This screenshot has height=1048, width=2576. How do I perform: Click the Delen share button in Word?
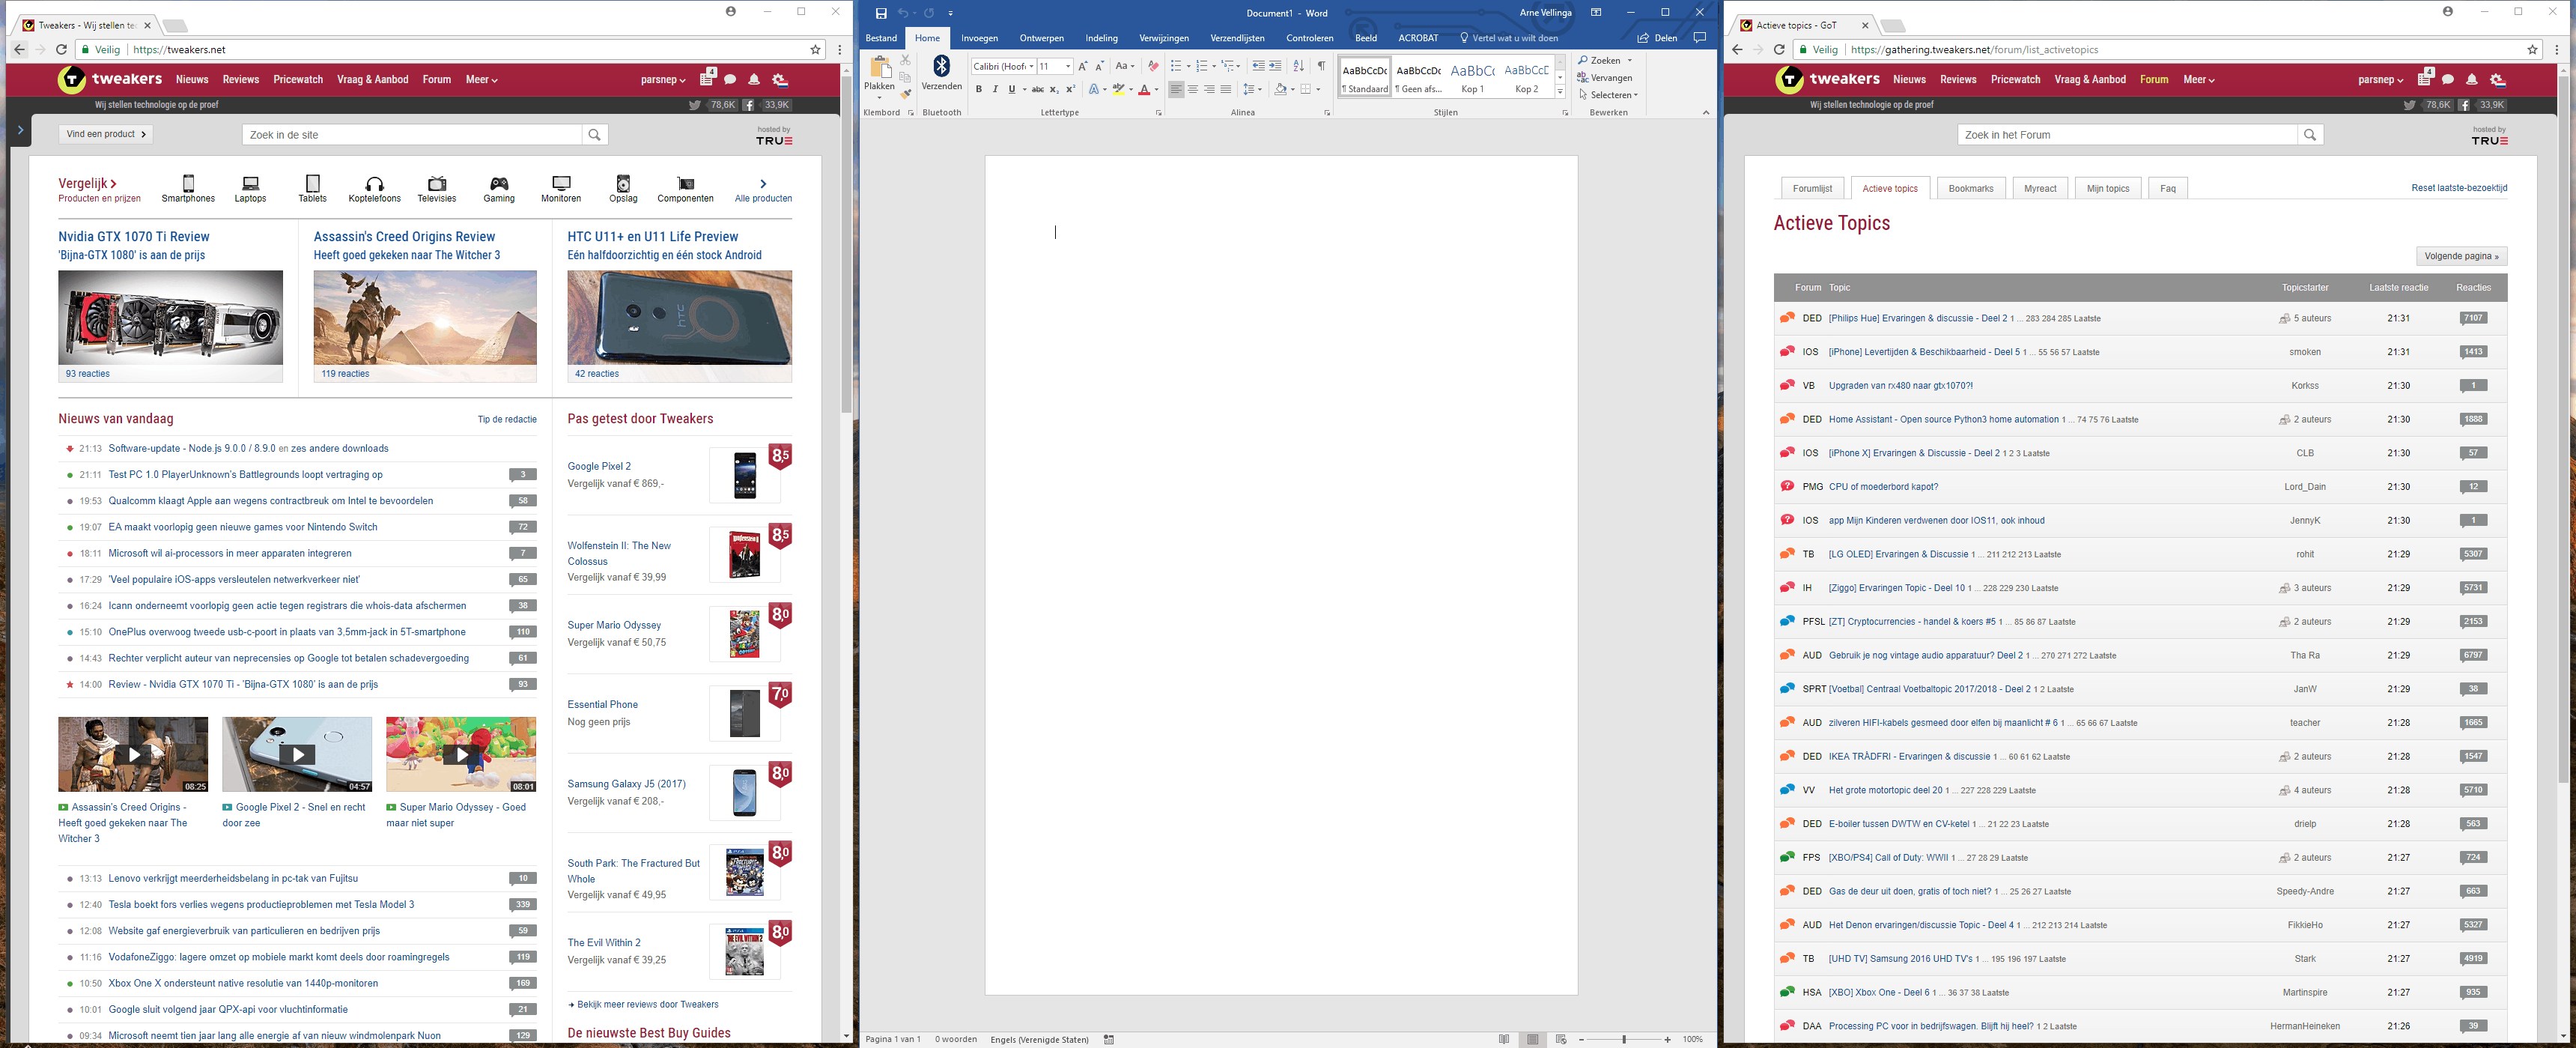[1657, 38]
